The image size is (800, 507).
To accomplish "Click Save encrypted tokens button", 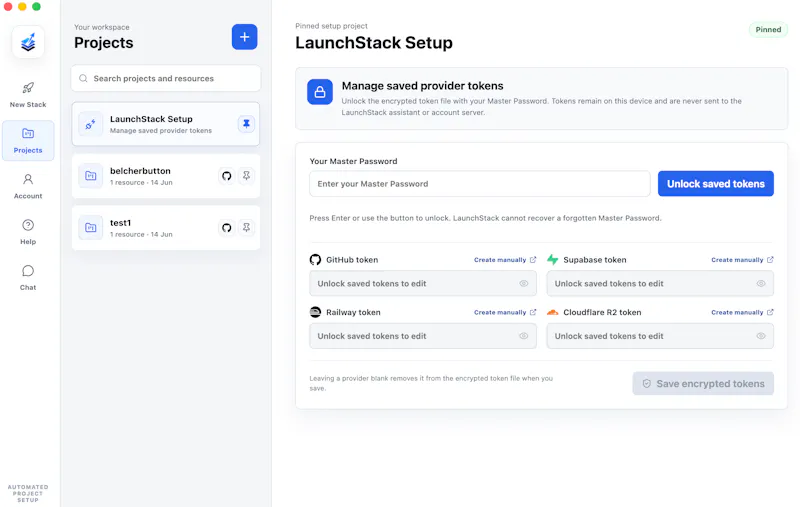I will coord(703,384).
